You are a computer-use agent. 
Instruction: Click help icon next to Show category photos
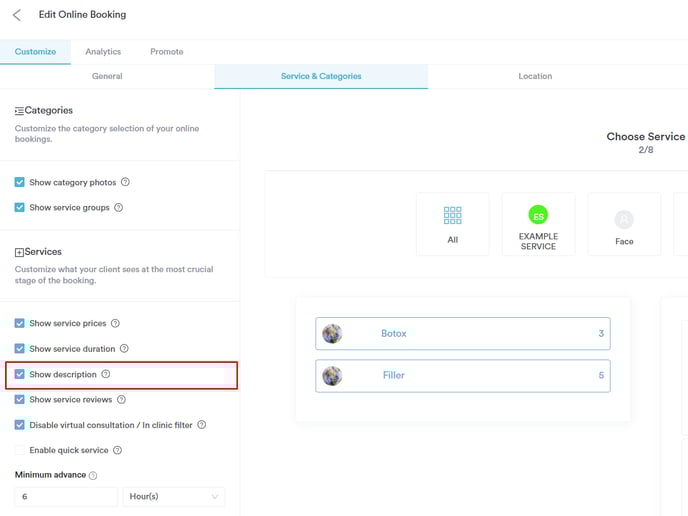125,182
